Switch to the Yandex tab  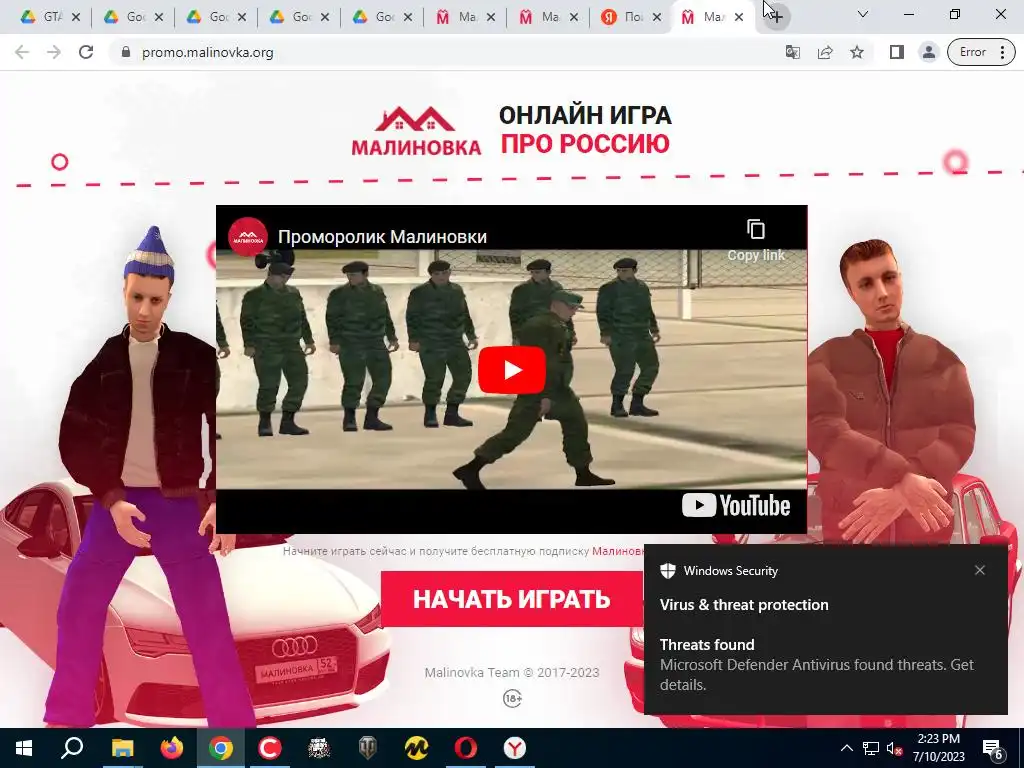coord(631,17)
